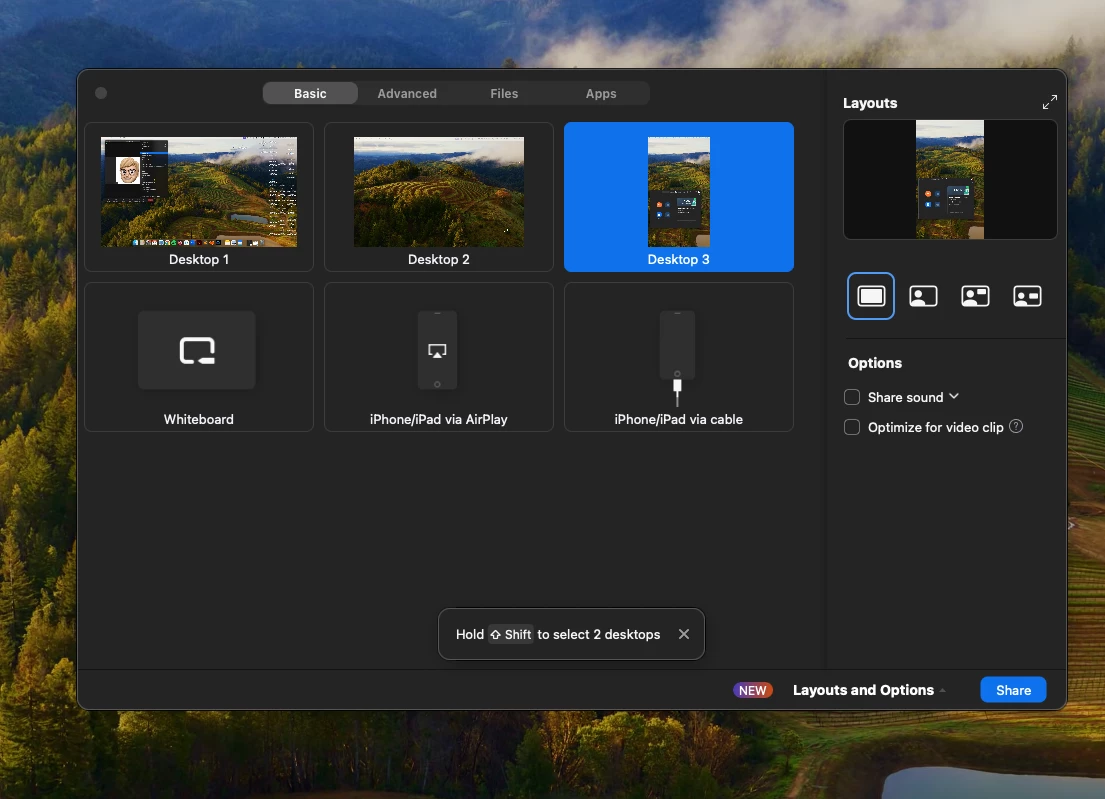Viewport: 1105px width, 799px height.
Task: Collapse the Layouts and Options panel
Action: pyautogui.click(x=869, y=690)
